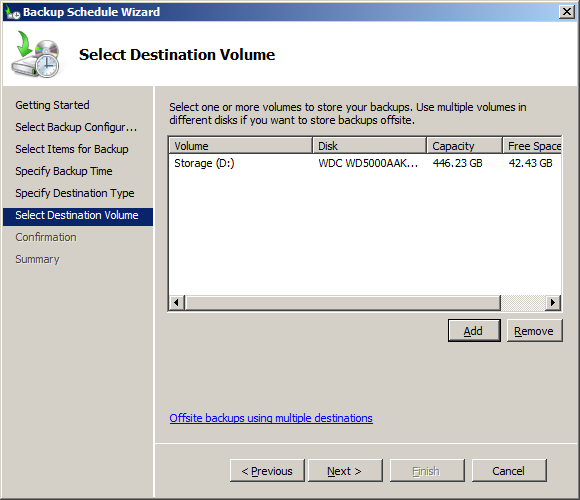Click the left scroll arrow of volume list
Image resolution: width=580 pixels, height=500 pixels.
click(x=176, y=303)
